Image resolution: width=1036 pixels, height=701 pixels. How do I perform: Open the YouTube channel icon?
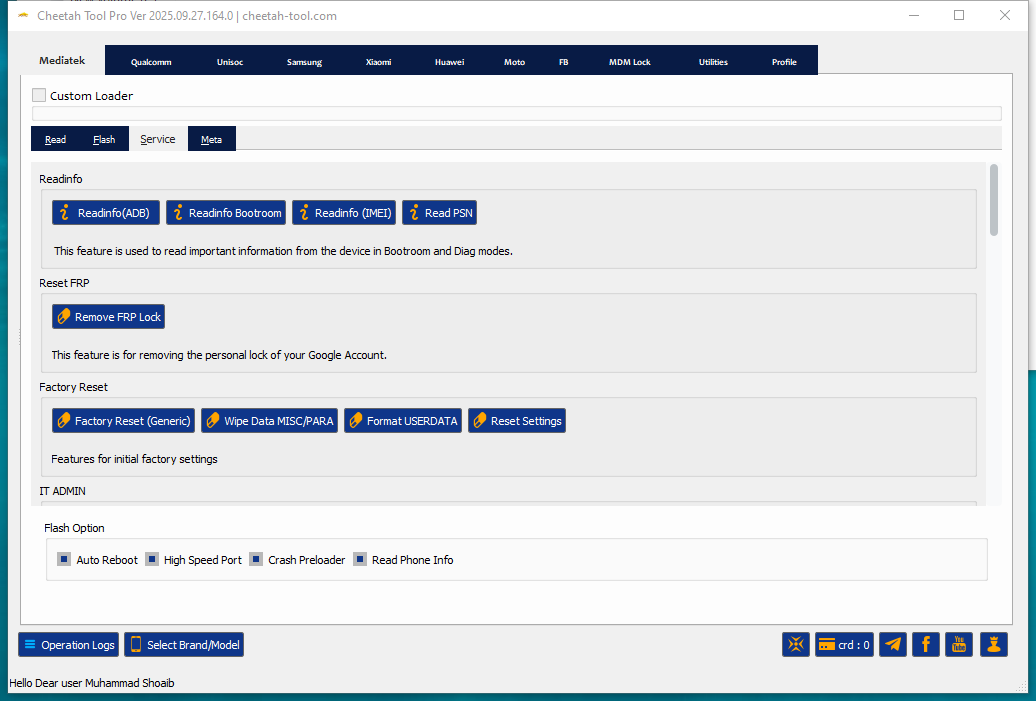958,644
